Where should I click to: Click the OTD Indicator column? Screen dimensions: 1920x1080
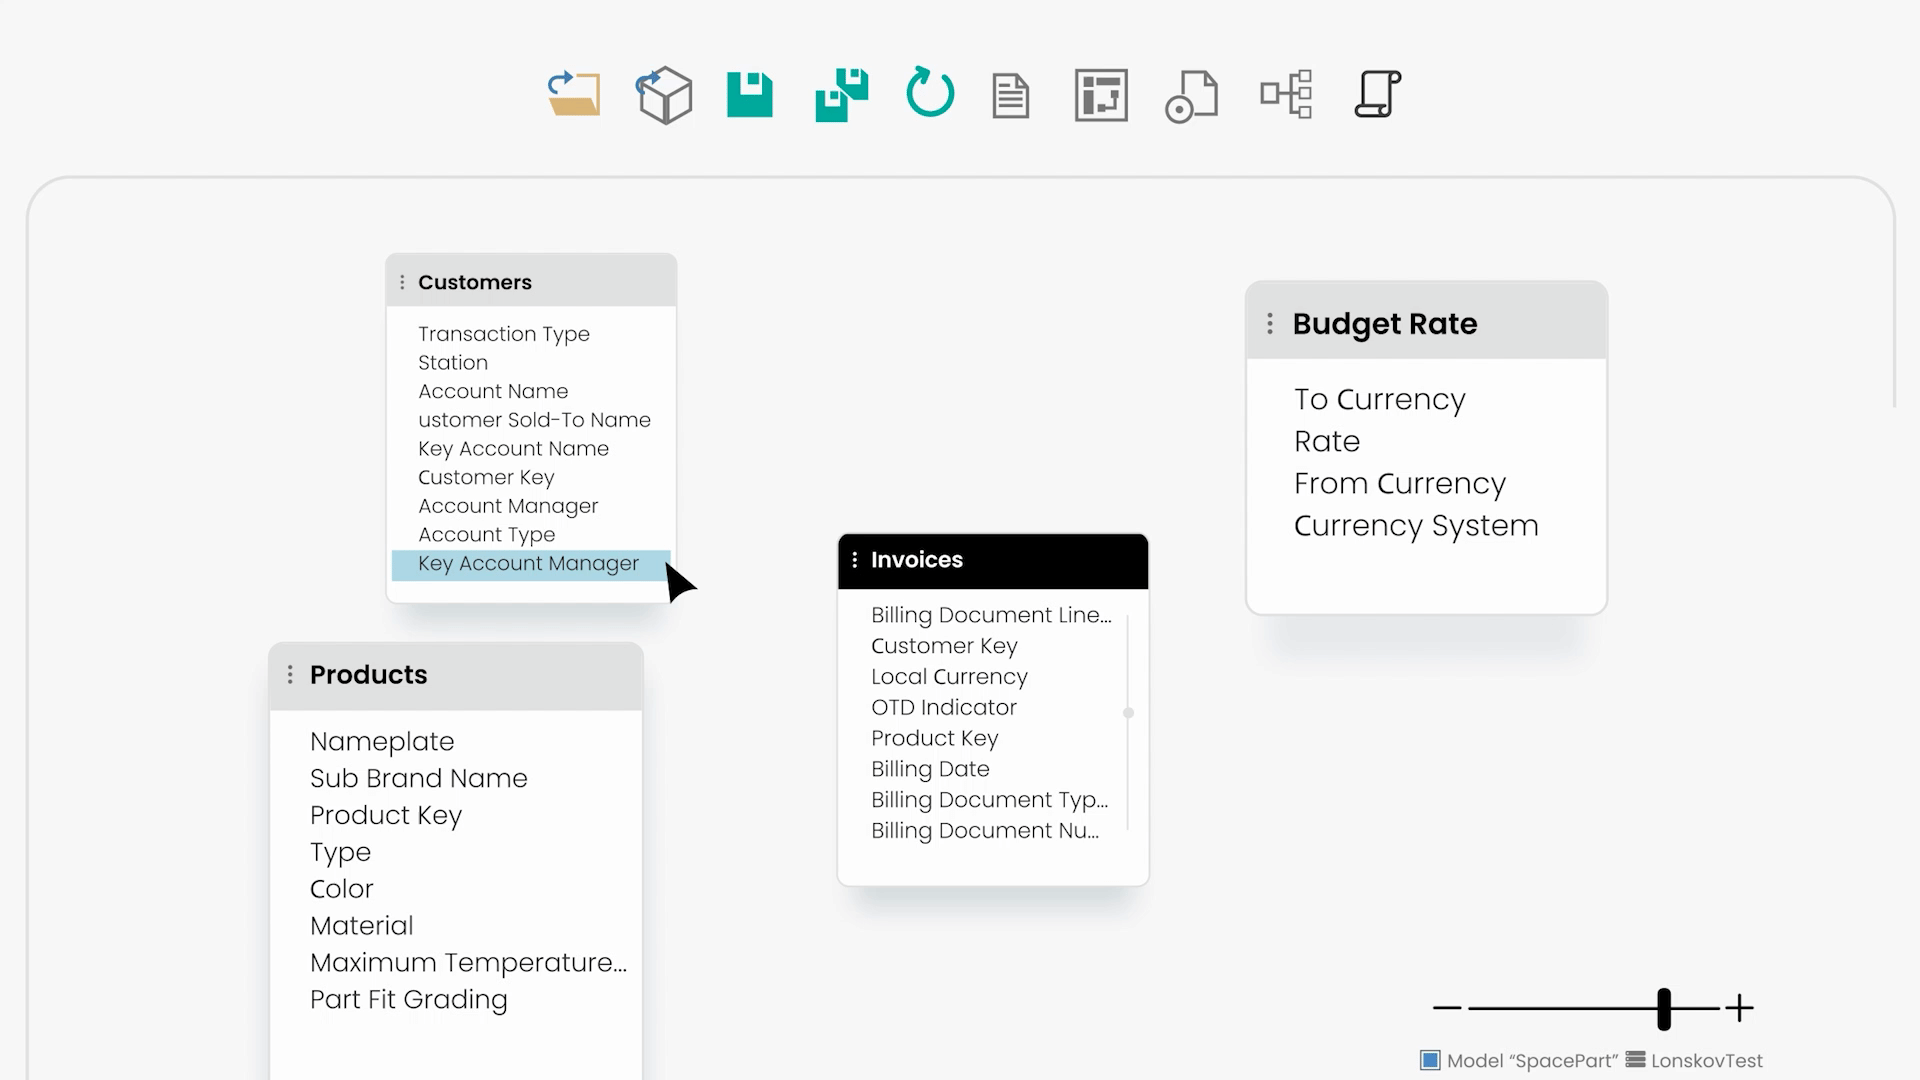click(943, 708)
